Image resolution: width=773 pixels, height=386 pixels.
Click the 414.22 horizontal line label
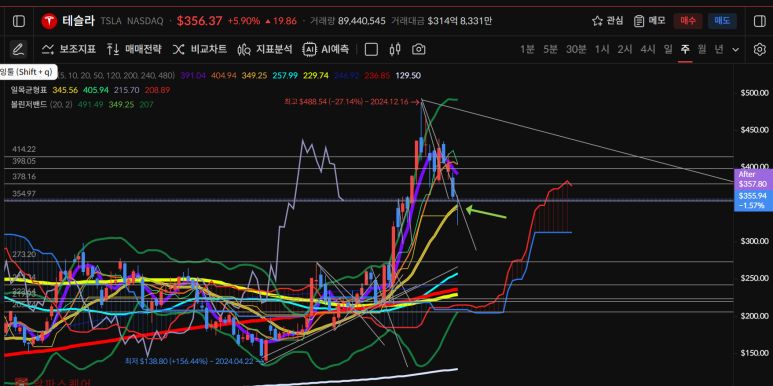(x=24, y=149)
